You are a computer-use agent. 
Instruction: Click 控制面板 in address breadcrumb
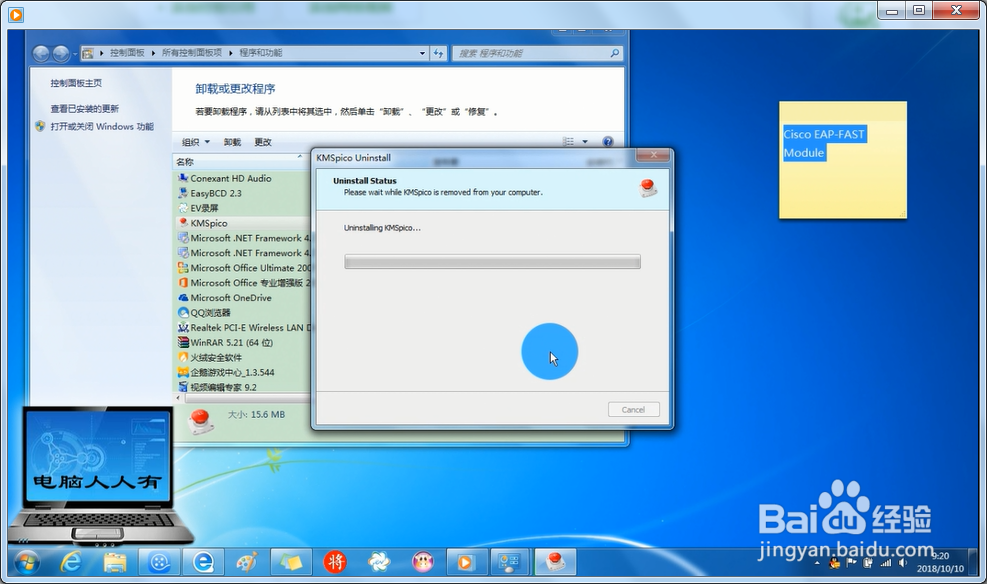coord(127,53)
